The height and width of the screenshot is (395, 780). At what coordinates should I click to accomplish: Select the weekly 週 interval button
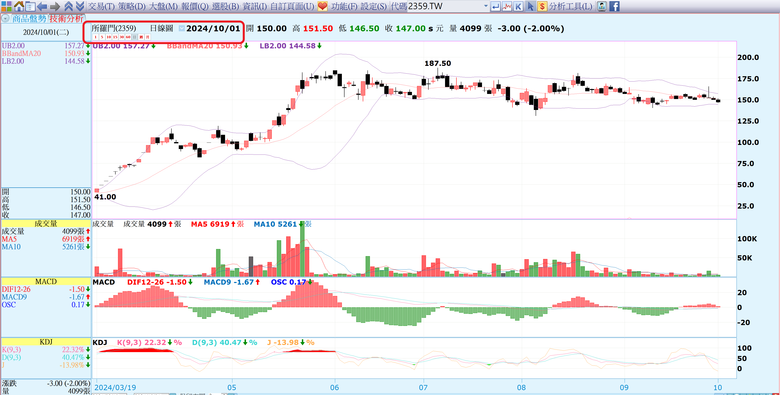(141, 37)
